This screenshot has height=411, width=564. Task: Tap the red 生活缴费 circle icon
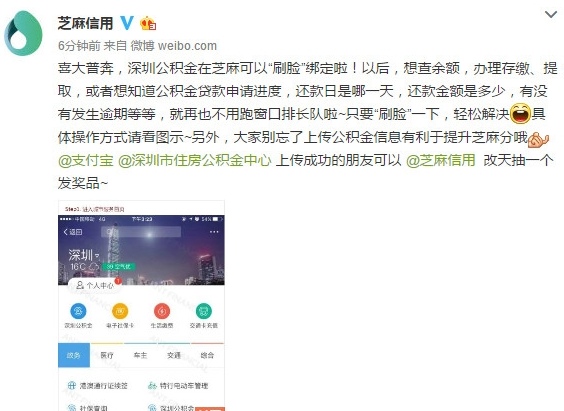click(162, 311)
